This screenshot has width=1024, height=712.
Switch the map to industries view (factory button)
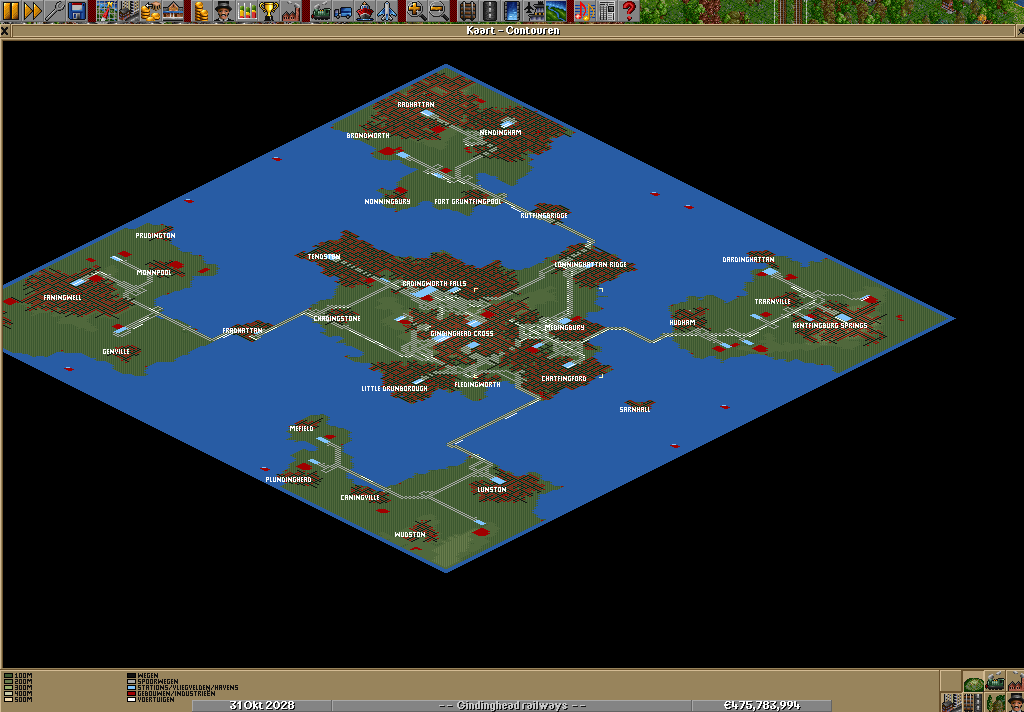click(x=1015, y=681)
